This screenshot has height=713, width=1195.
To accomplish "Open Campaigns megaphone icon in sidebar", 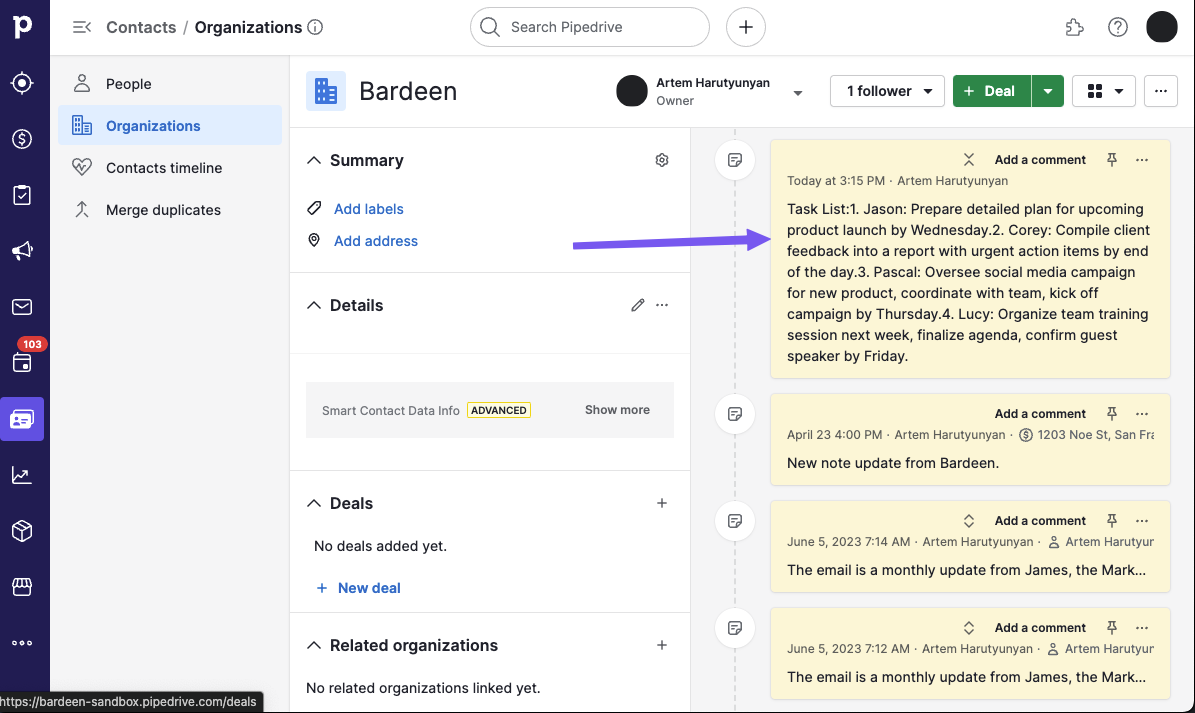I will click(22, 251).
